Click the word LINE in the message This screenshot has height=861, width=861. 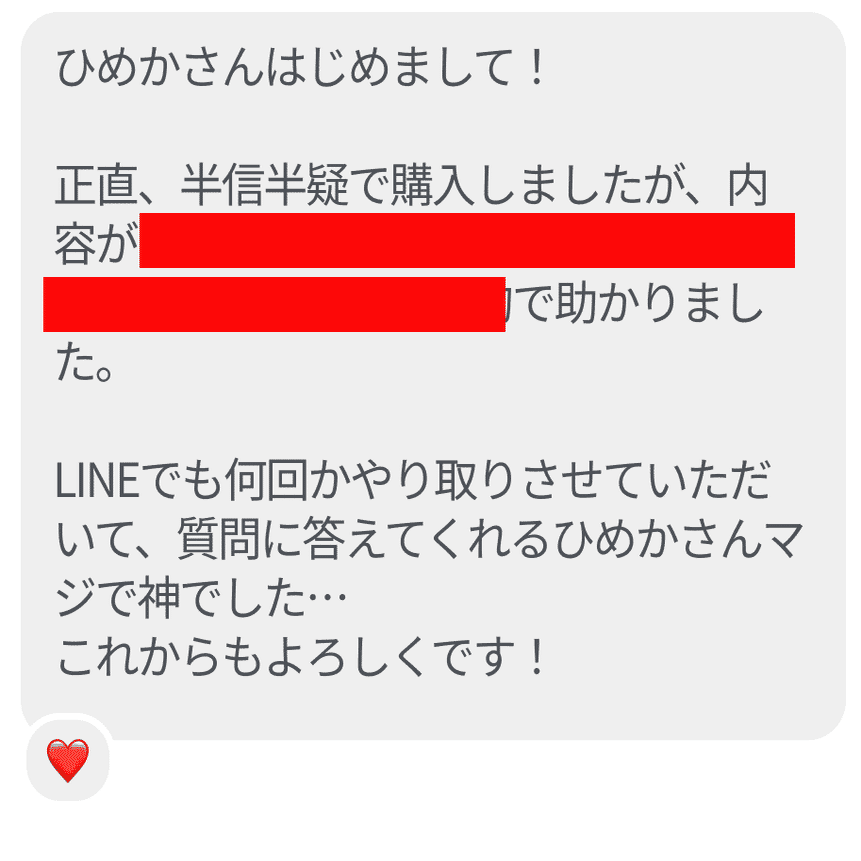pos(98,481)
